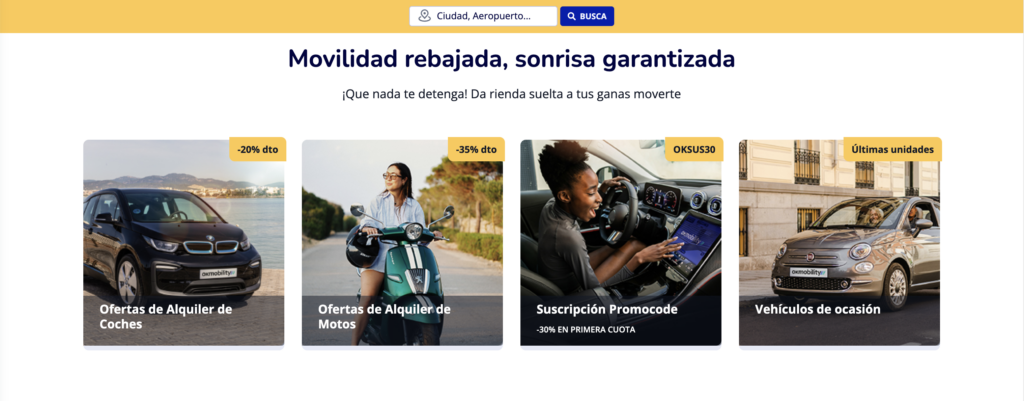Click the magnifier icon on BUSCA button
This screenshot has height=401, width=1024.
click(571, 16)
